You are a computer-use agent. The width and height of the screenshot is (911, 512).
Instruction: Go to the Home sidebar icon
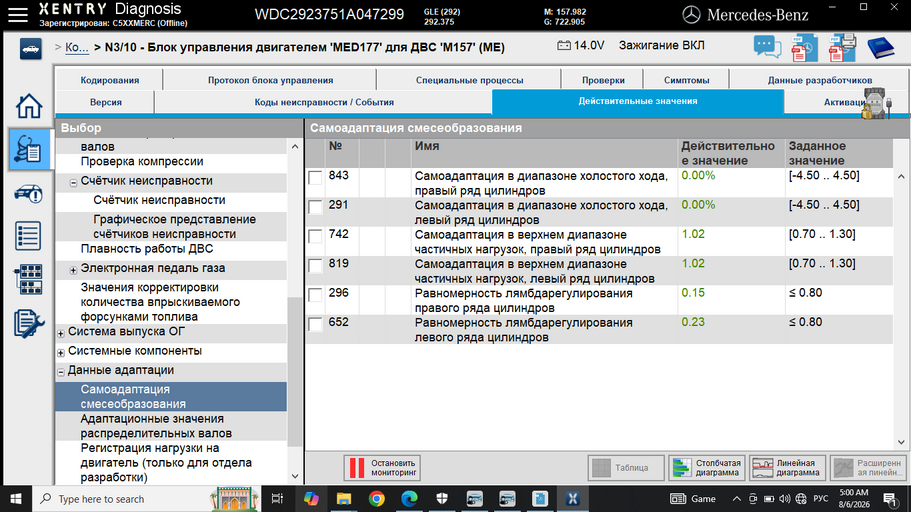click(28, 106)
